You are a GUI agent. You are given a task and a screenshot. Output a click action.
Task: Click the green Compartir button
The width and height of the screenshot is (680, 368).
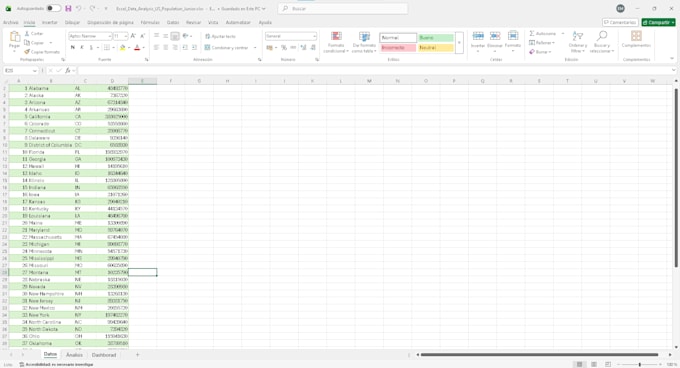point(658,23)
